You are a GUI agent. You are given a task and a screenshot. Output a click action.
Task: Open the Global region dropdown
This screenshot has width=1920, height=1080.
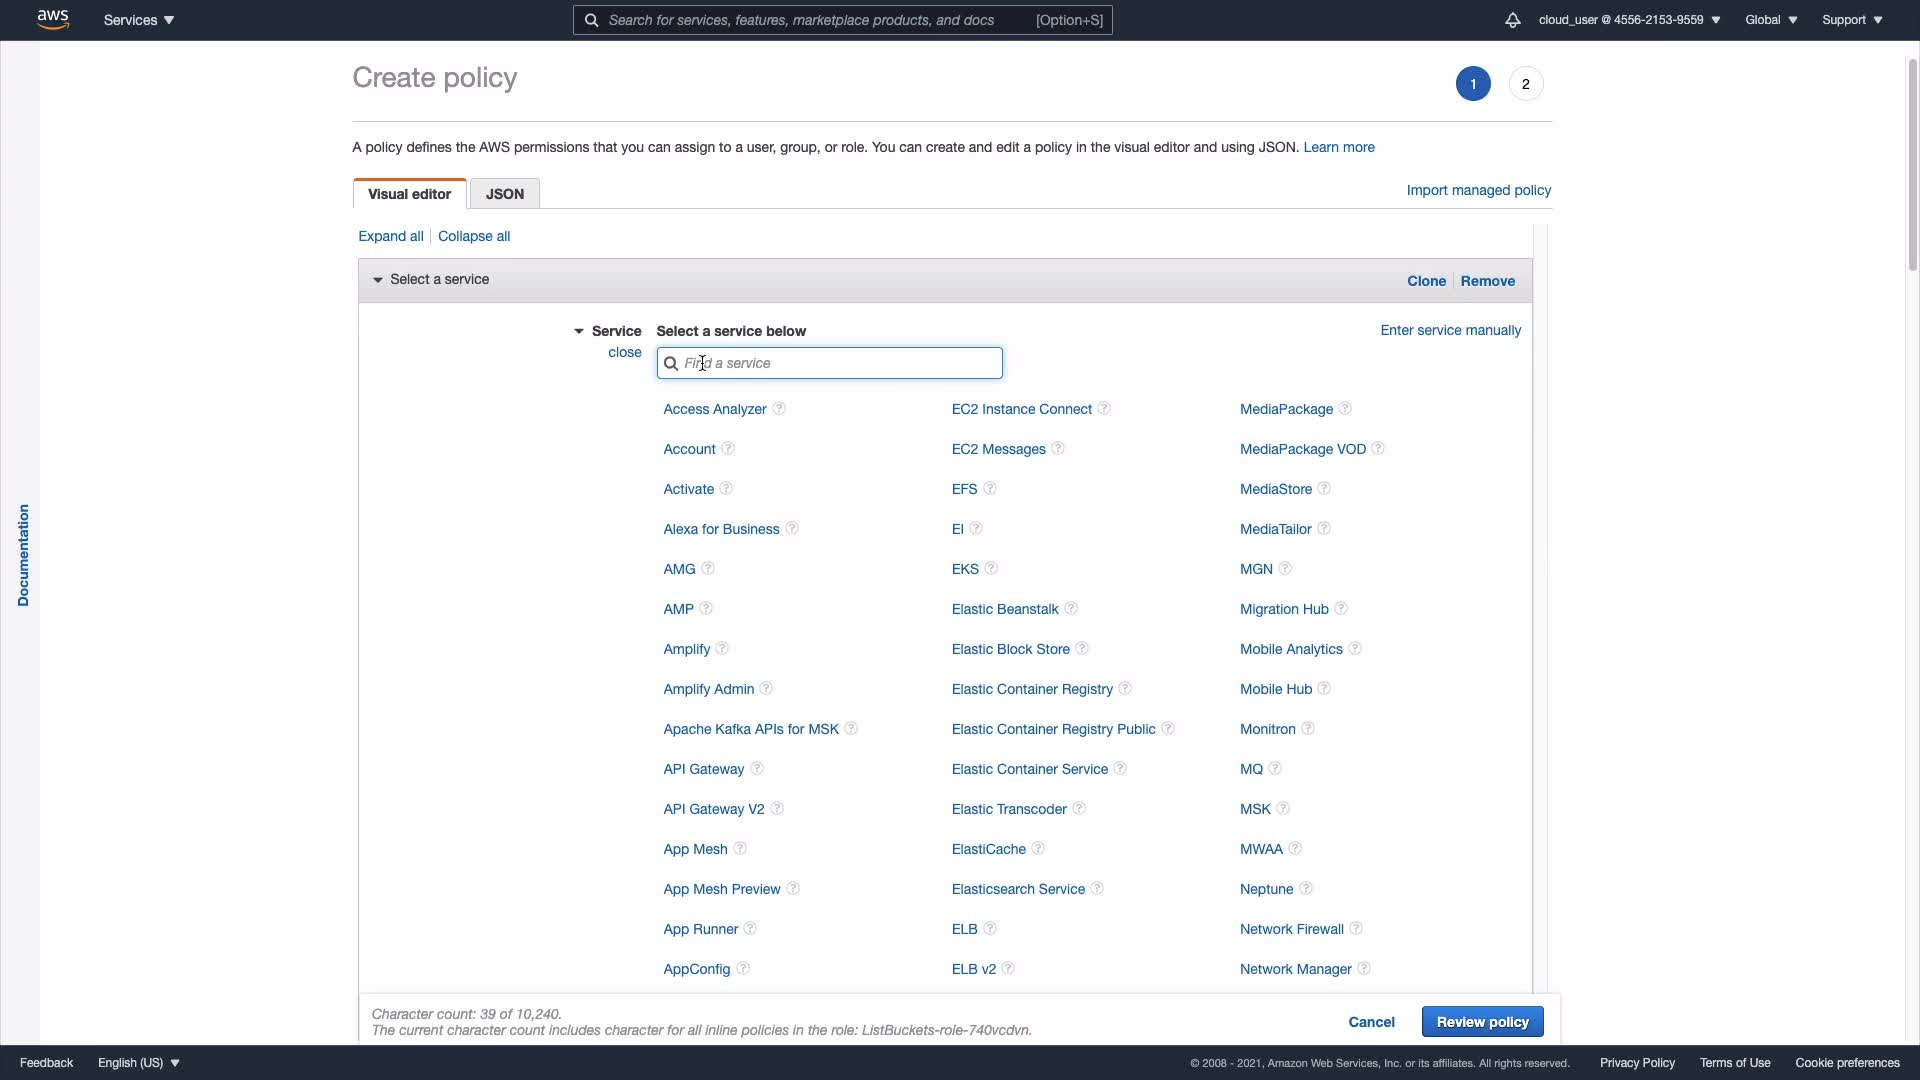click(x=1770, y=20)
